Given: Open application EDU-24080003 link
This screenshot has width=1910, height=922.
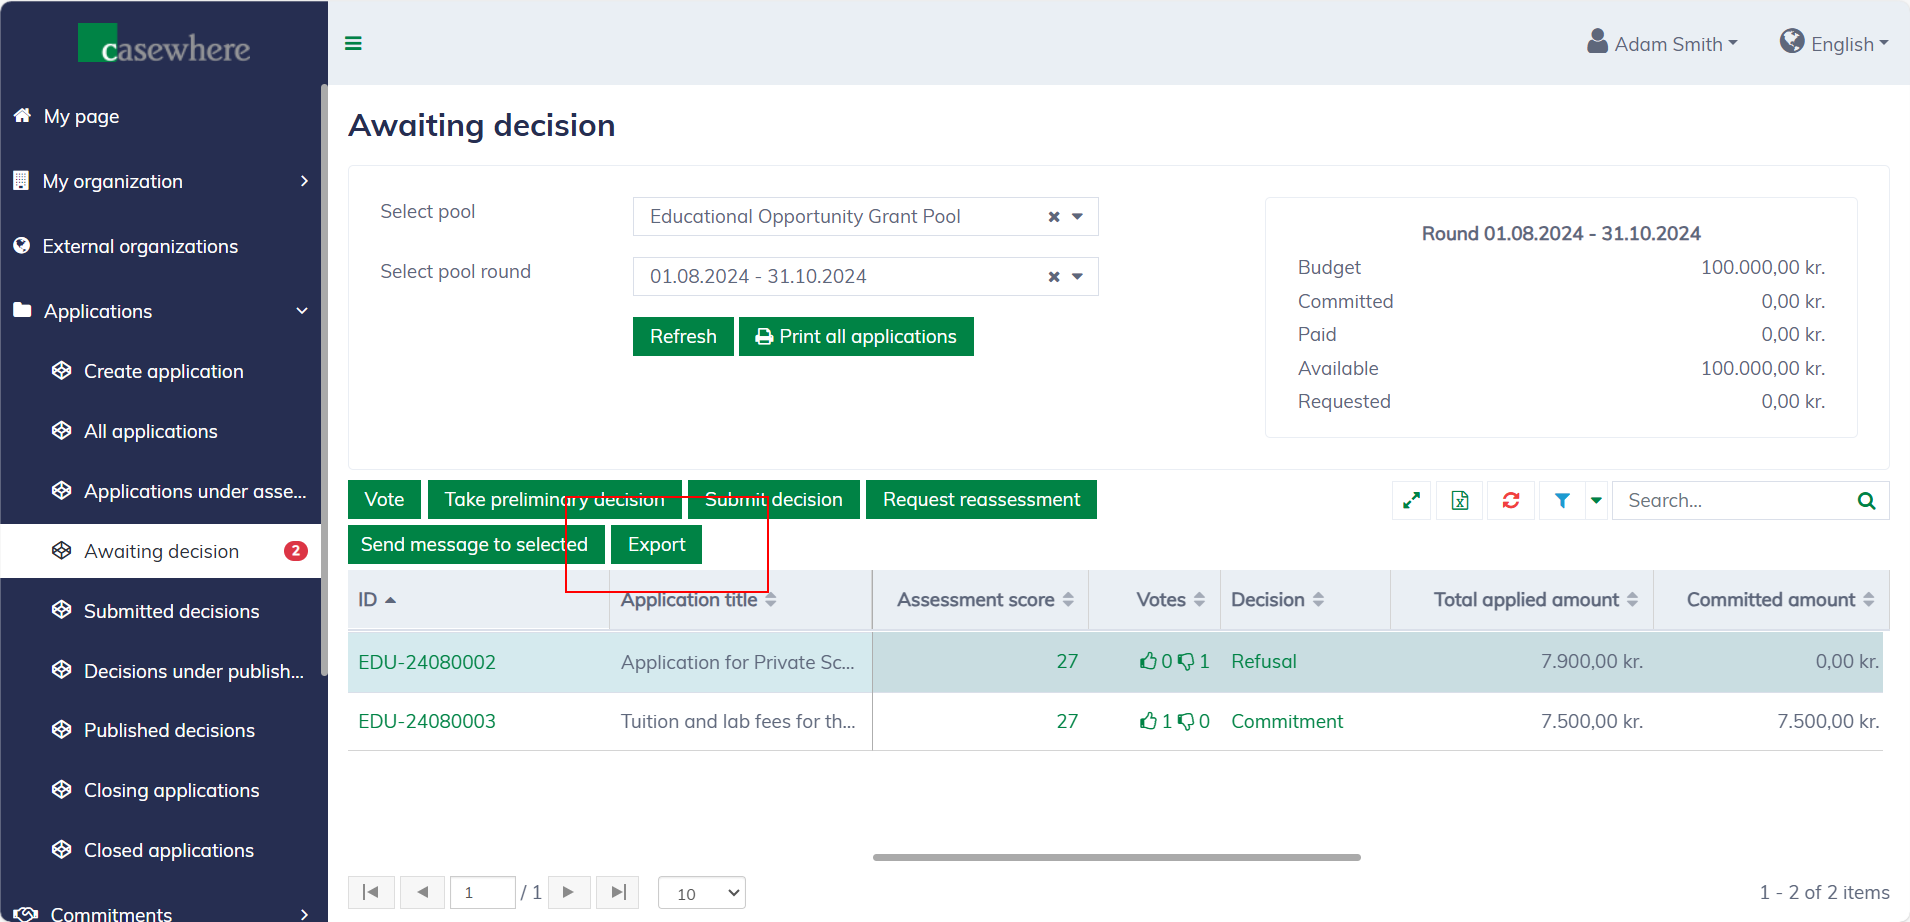Looking at the screenshot, I should 427,721.
